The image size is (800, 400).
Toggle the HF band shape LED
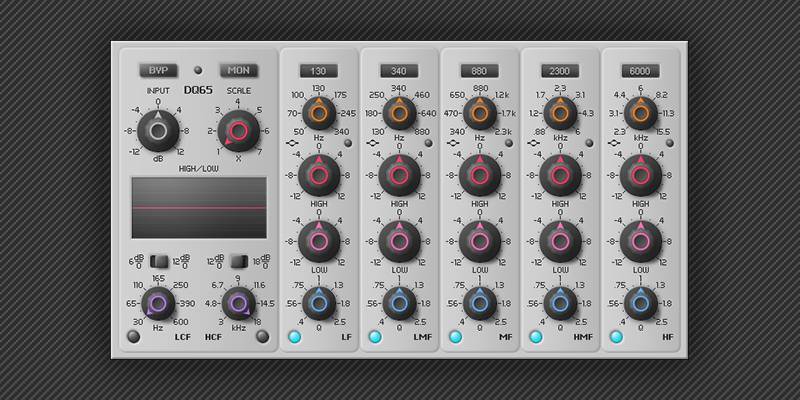670,143
